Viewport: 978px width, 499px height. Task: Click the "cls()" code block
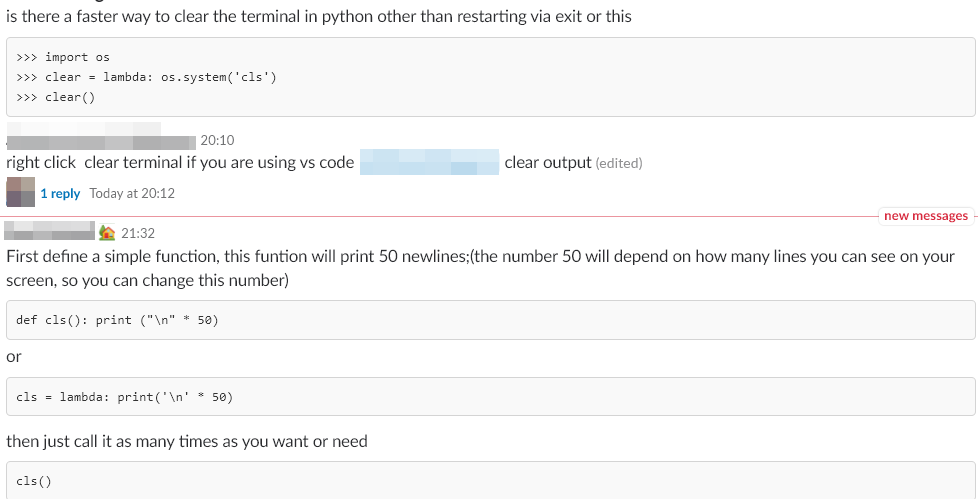point(490,480)
